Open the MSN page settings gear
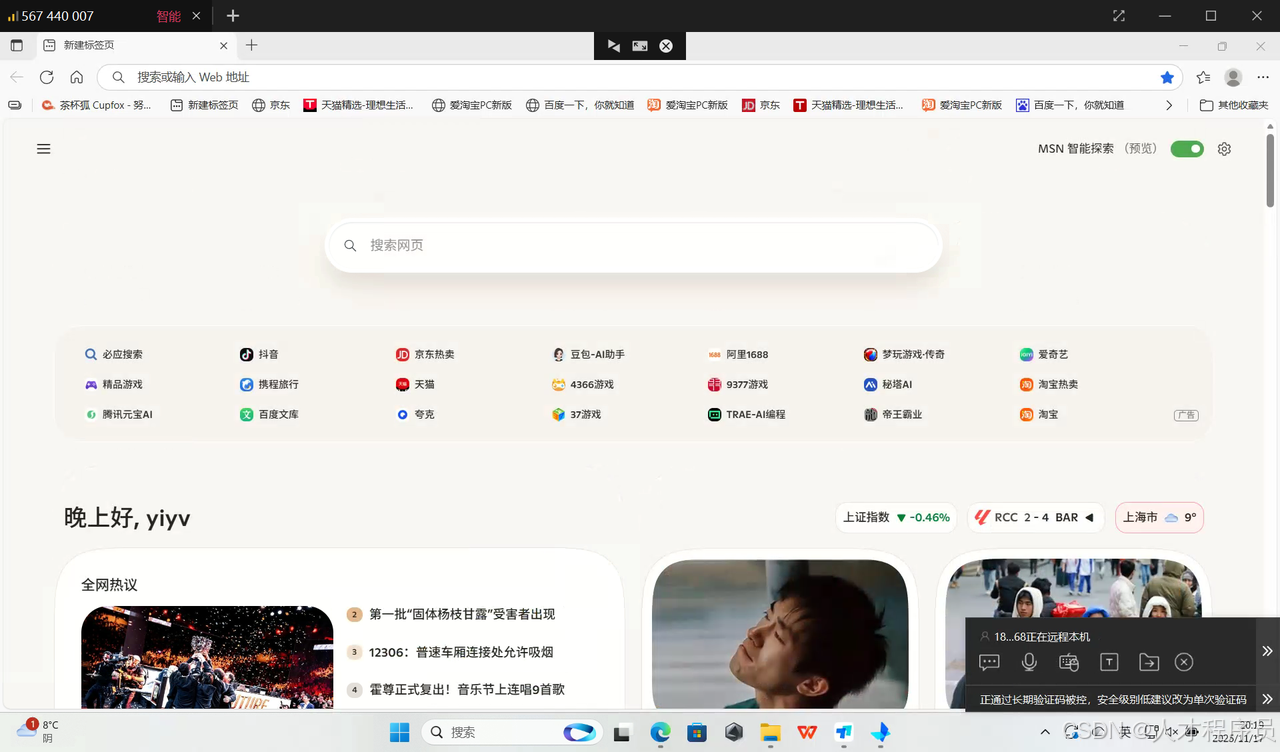This screenshot has height=752, width=1280. coord(1224,148)
